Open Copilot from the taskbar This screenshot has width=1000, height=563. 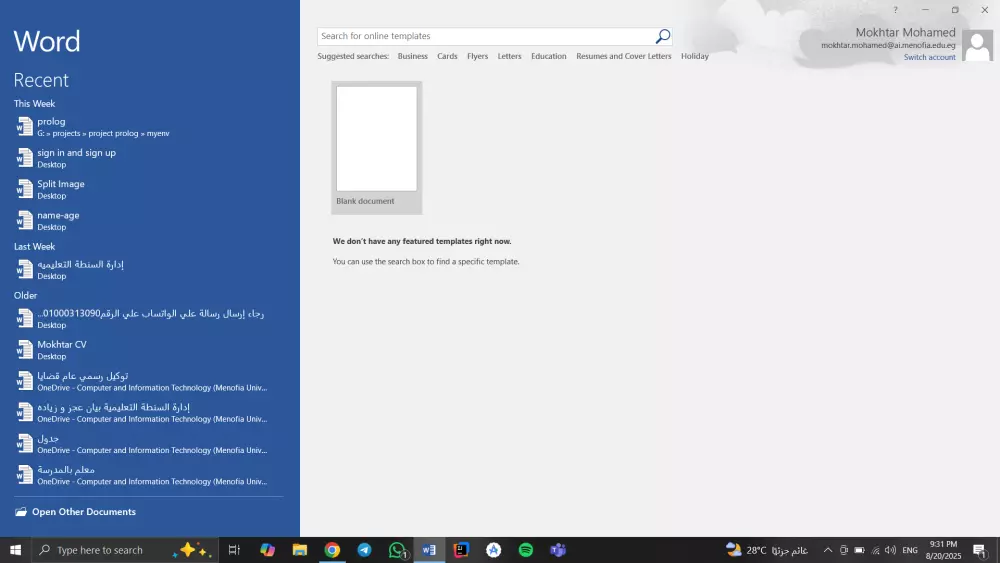[267, 550]
